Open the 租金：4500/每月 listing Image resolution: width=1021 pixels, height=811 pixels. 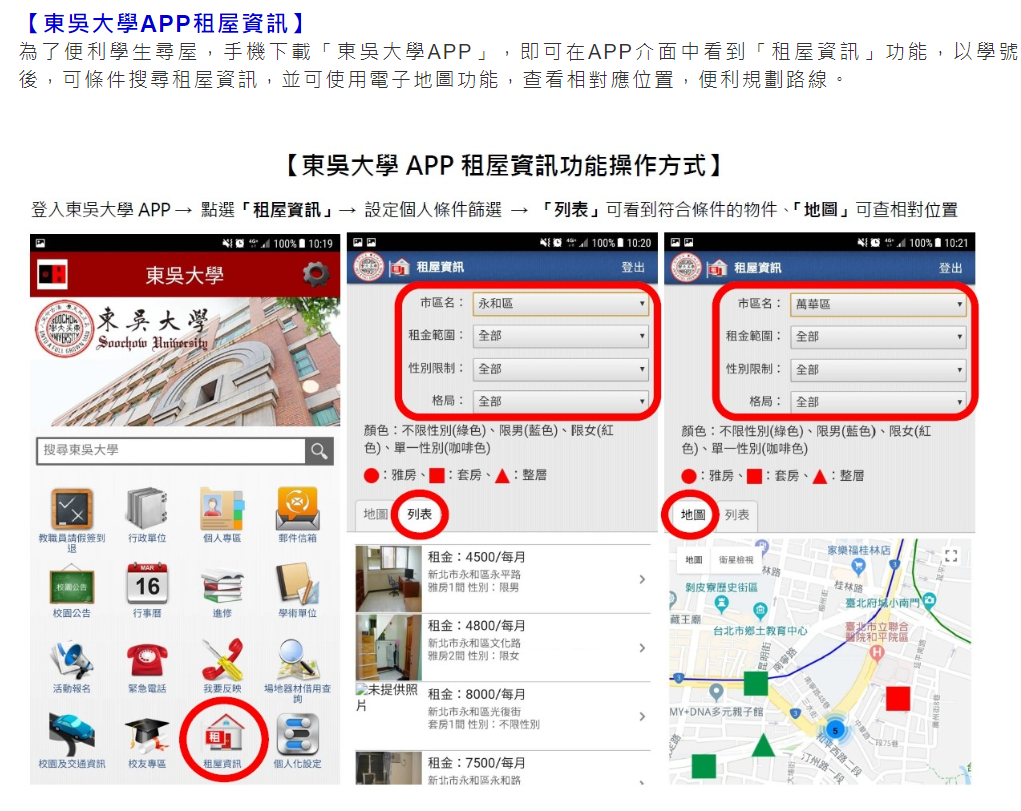503,578
